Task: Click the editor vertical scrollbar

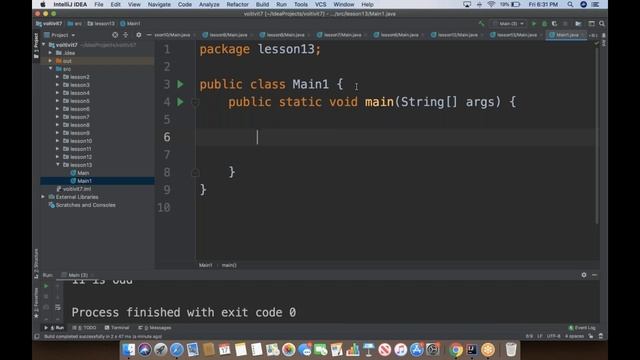Action: click(597, 135)
